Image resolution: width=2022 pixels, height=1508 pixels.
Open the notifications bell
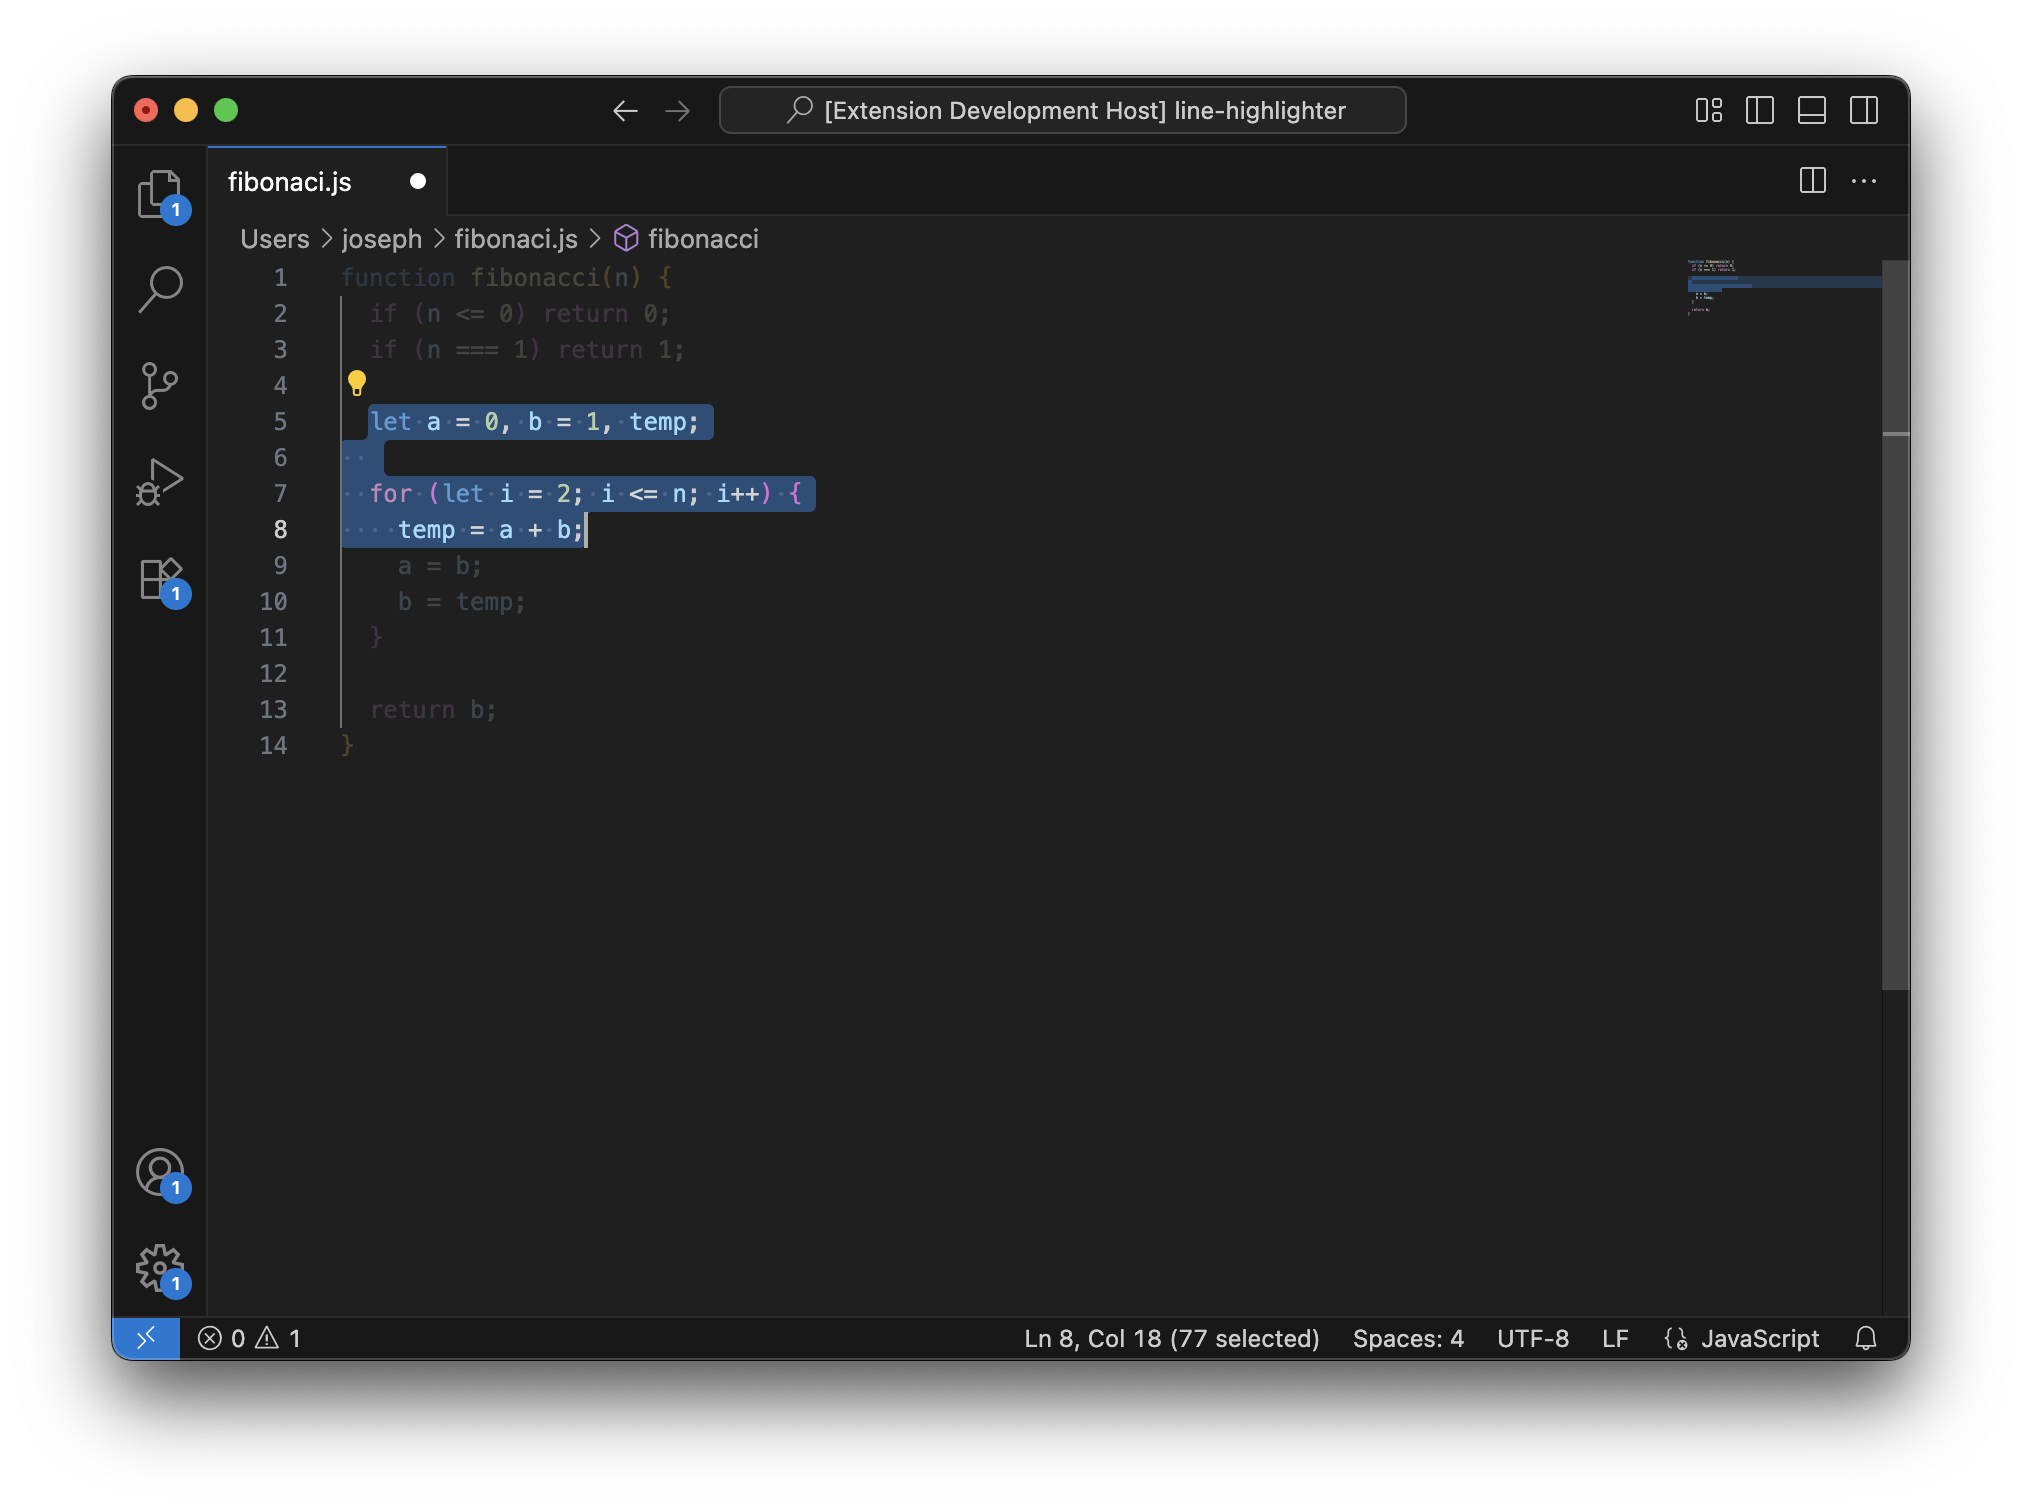pyautogui.click(x=1866, y=1338)
